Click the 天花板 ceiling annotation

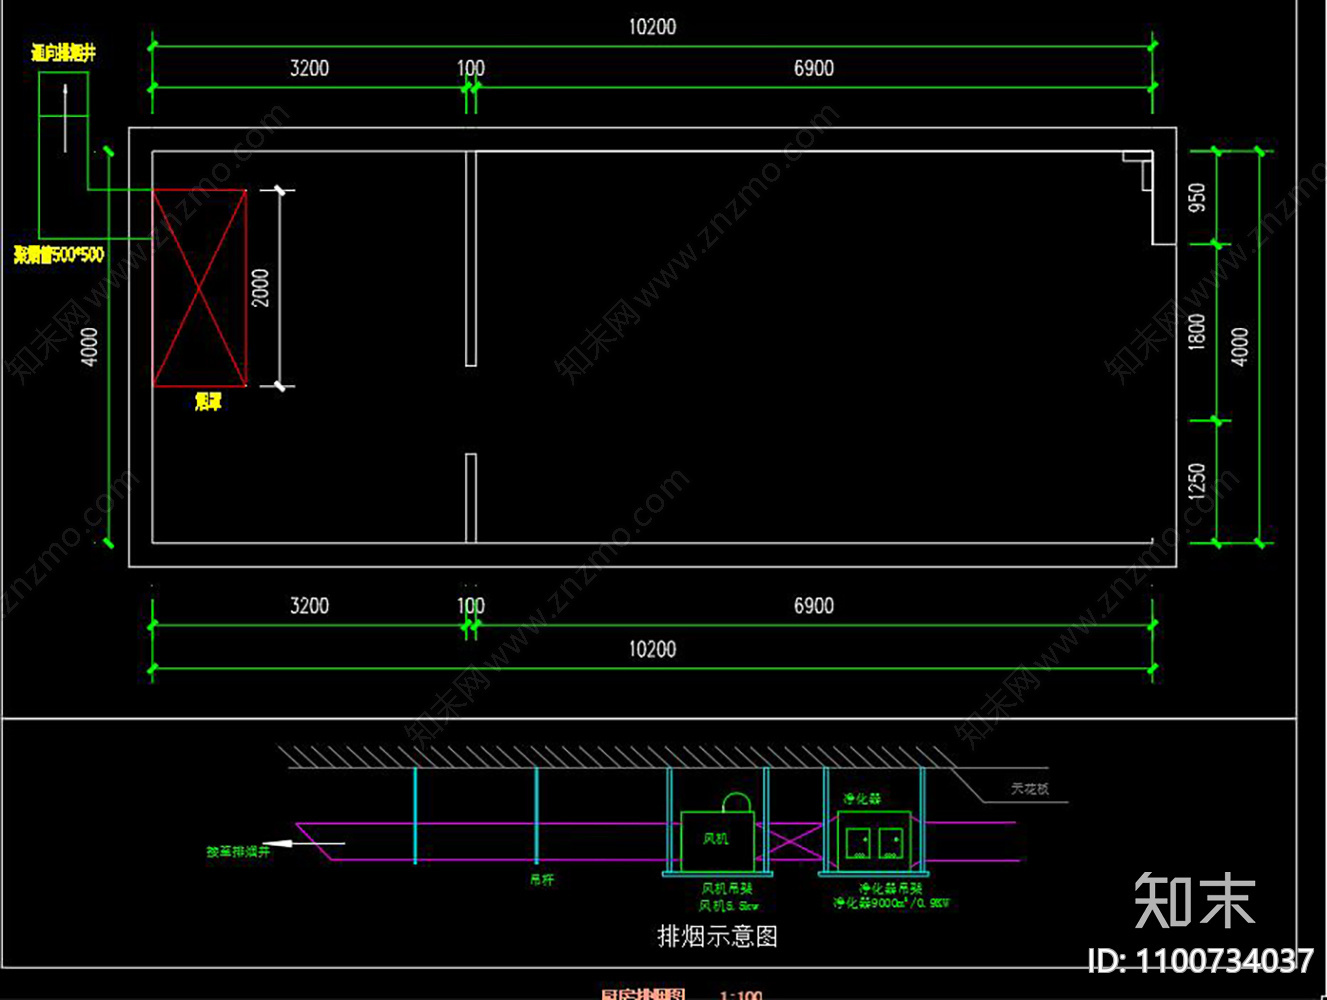pos(1030,789)
